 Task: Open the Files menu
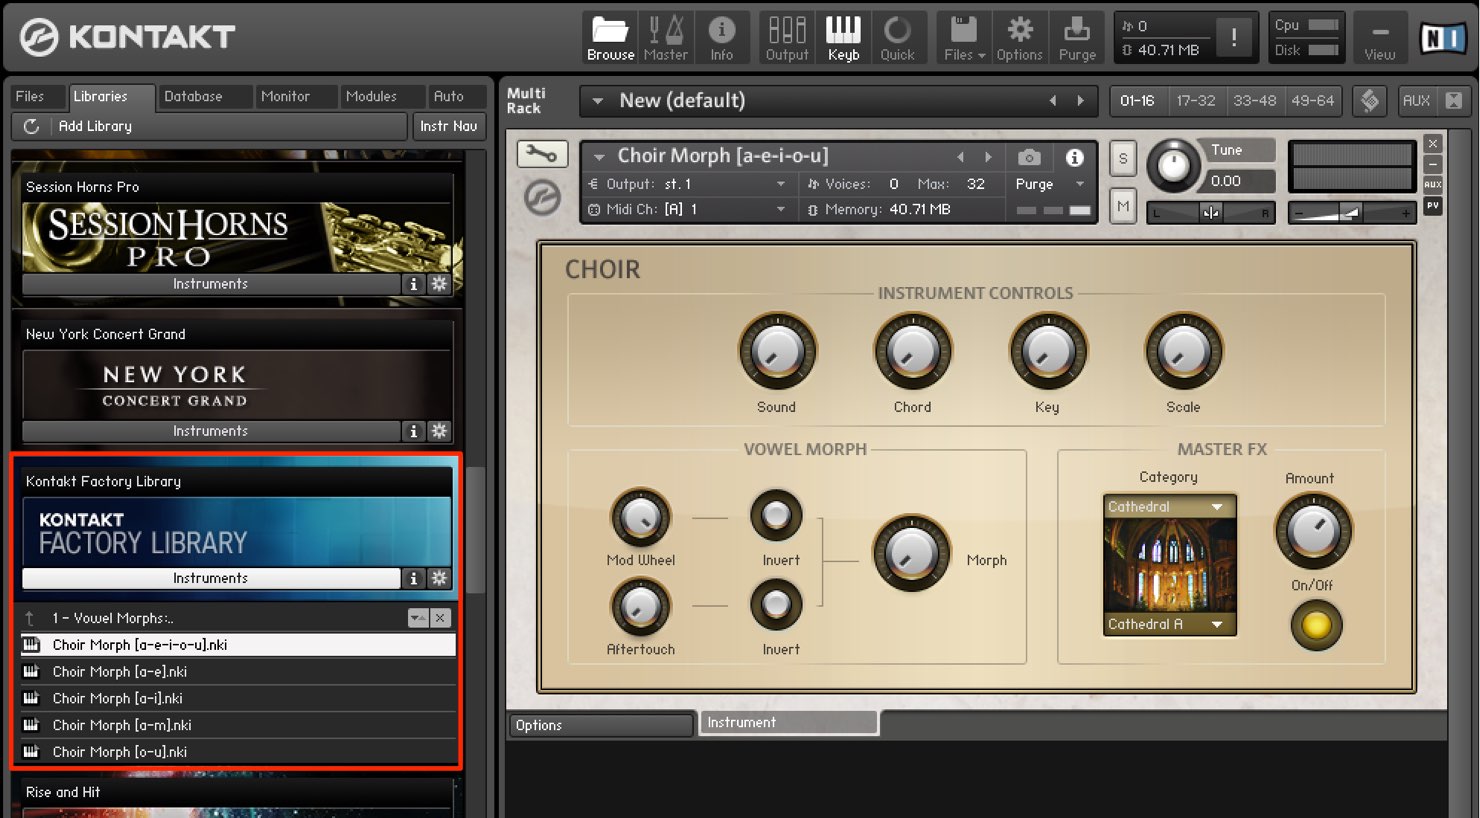point(964,38)
